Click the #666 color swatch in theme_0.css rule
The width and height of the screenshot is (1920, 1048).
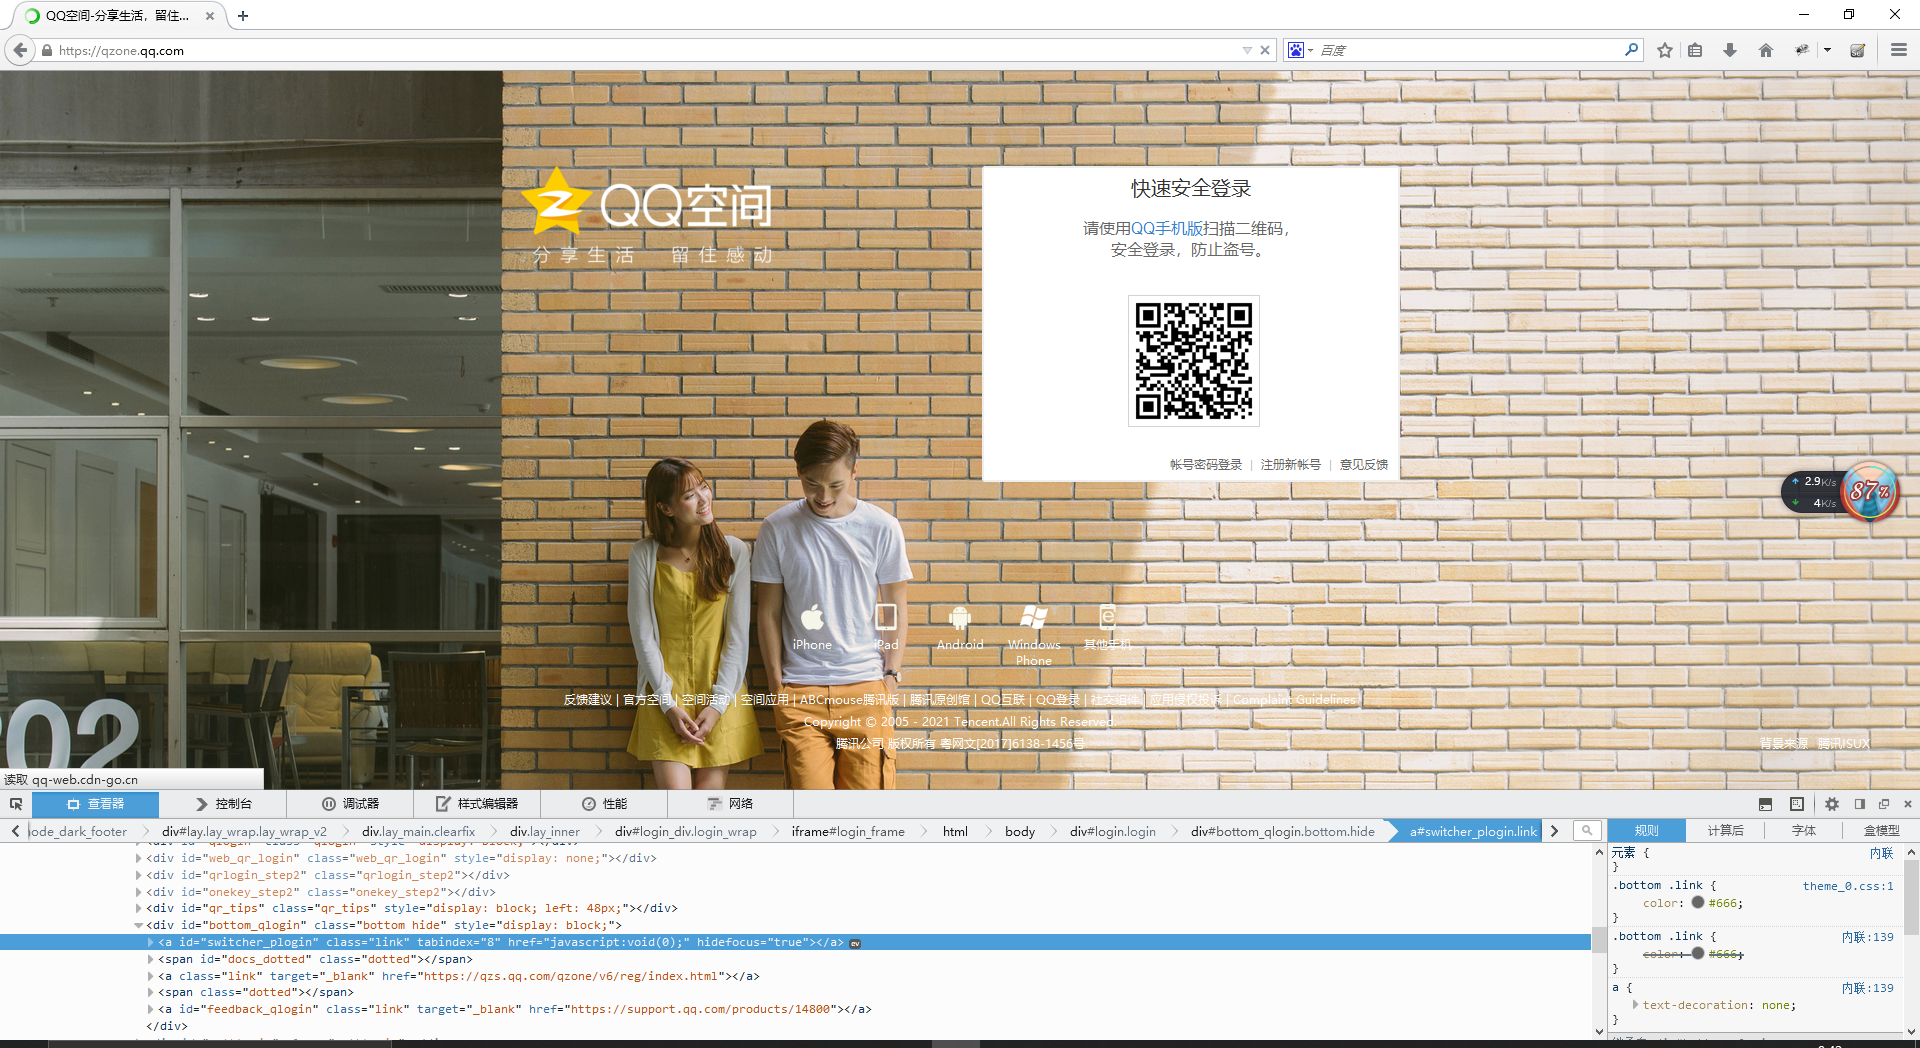(x=1698, y=903)
